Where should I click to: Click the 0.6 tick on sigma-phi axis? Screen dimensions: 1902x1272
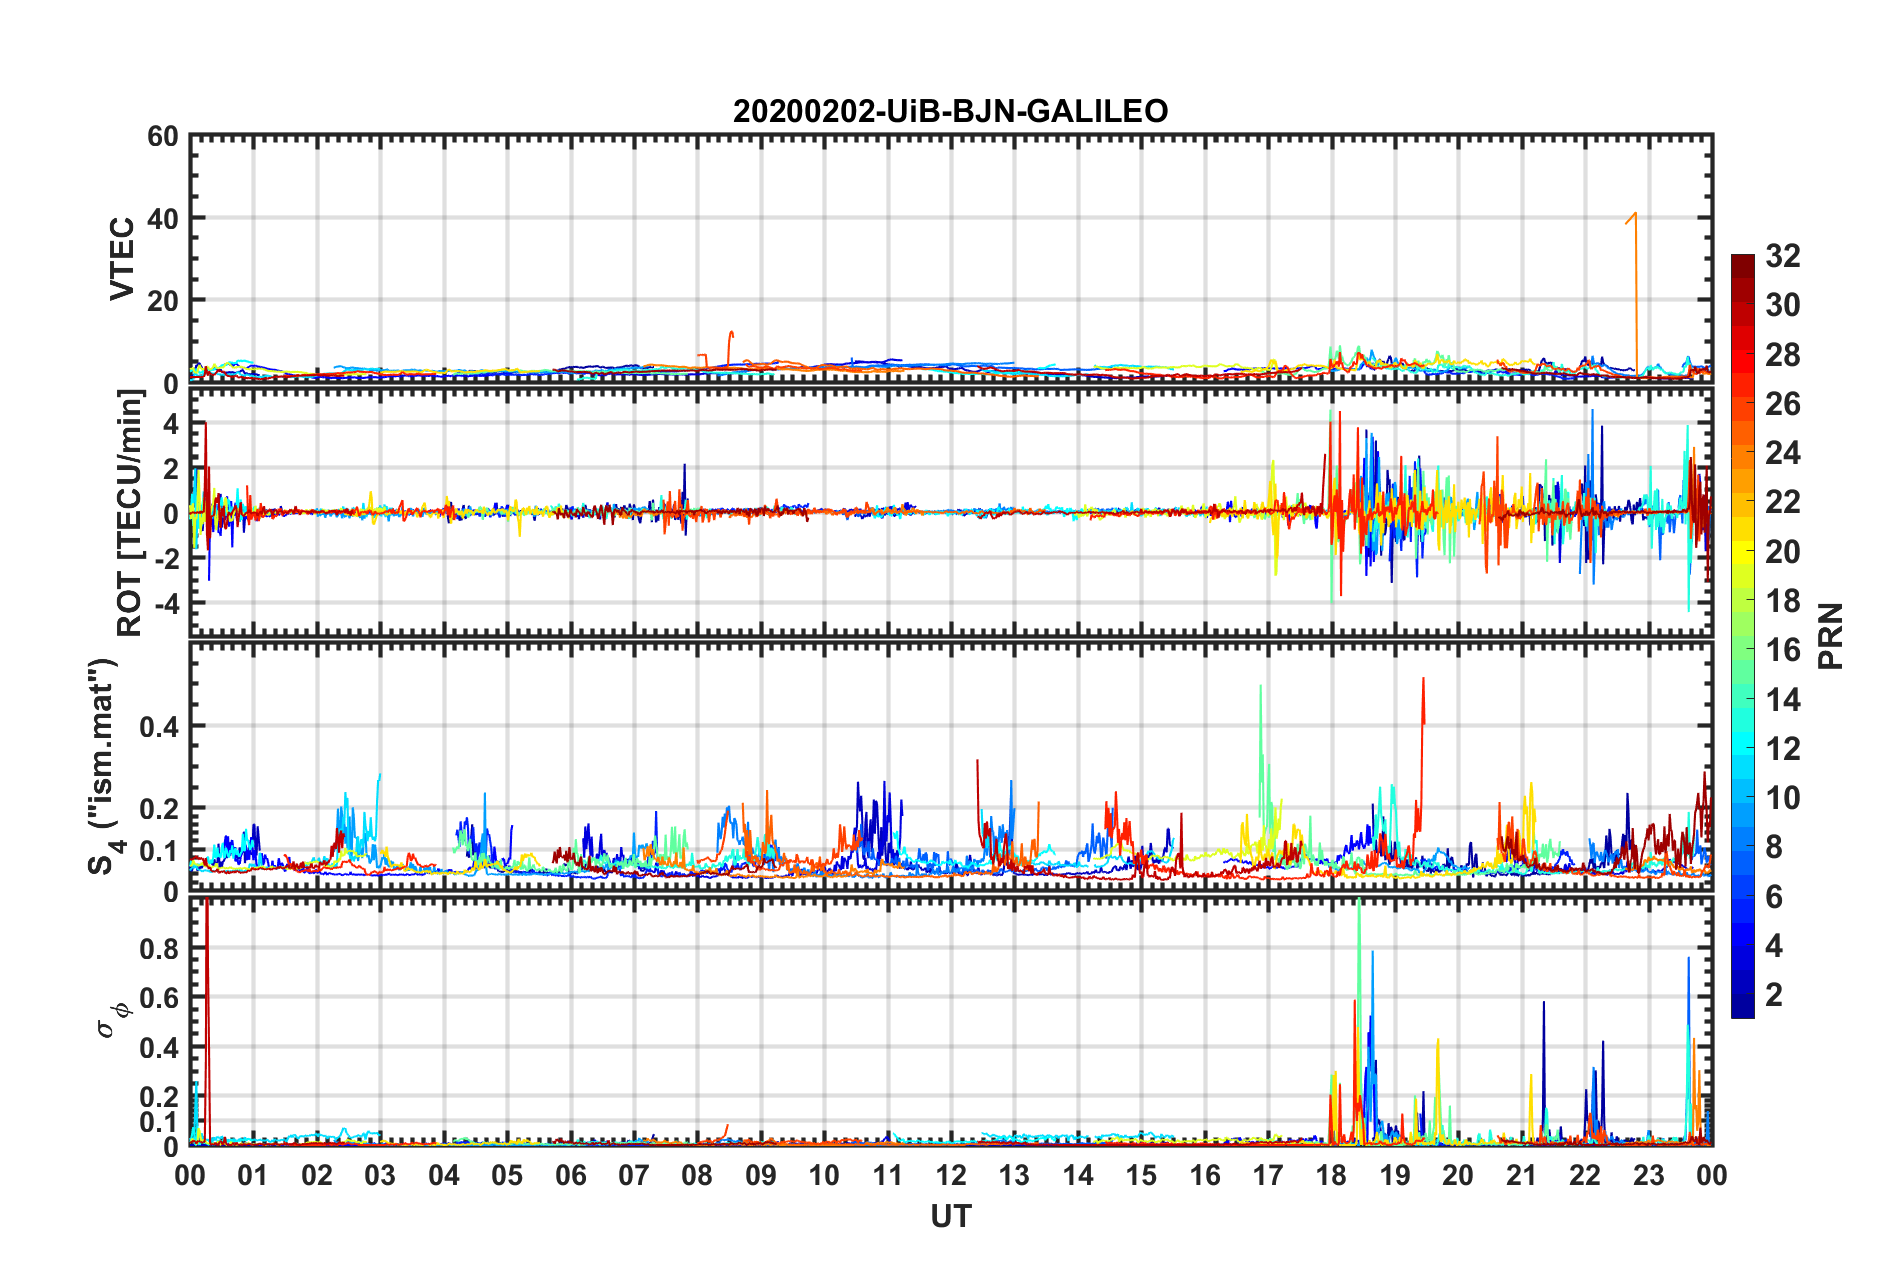click(160, 998)
